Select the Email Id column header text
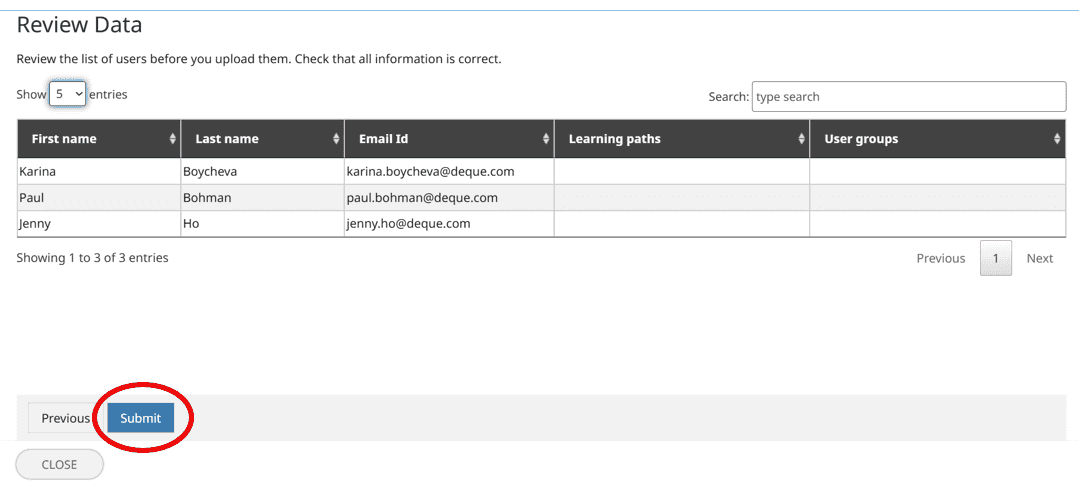This screenshot has width=1088, height=493. tap(383, 139)
